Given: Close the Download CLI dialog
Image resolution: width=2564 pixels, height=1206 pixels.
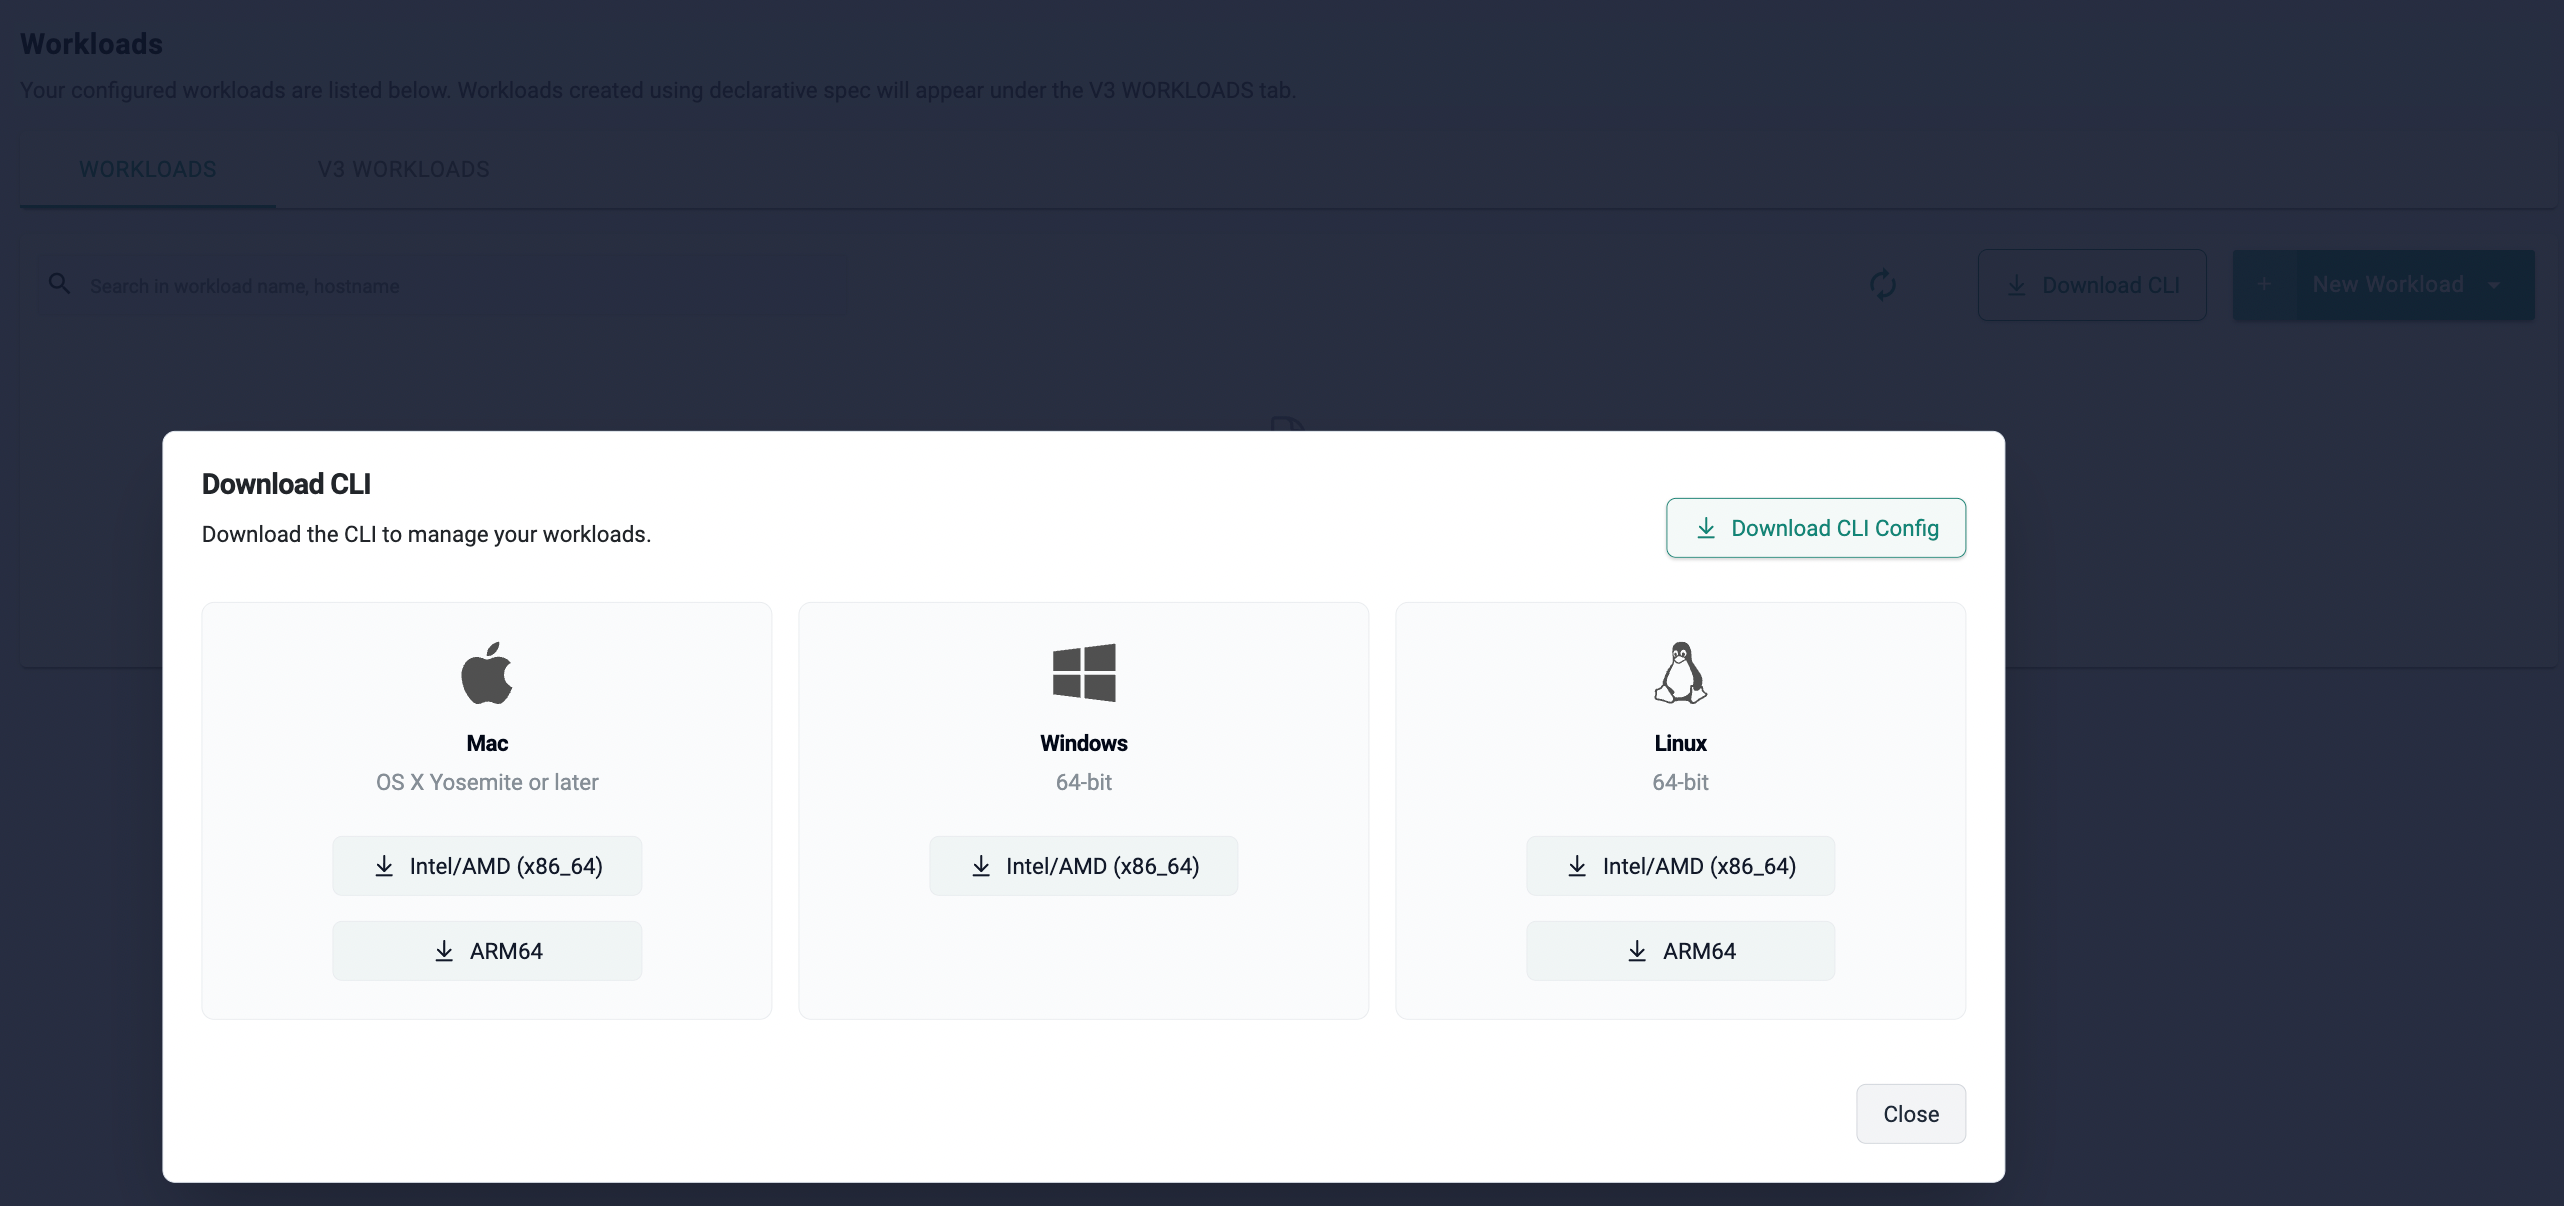Looking at the screenshot, I should point(1910,1114).
